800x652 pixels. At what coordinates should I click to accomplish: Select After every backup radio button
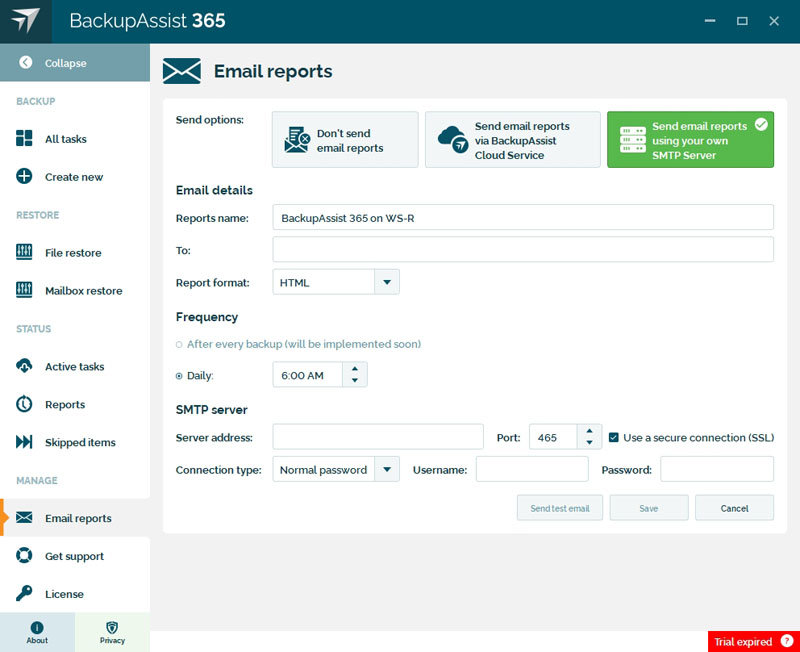[x=179, y=344]
